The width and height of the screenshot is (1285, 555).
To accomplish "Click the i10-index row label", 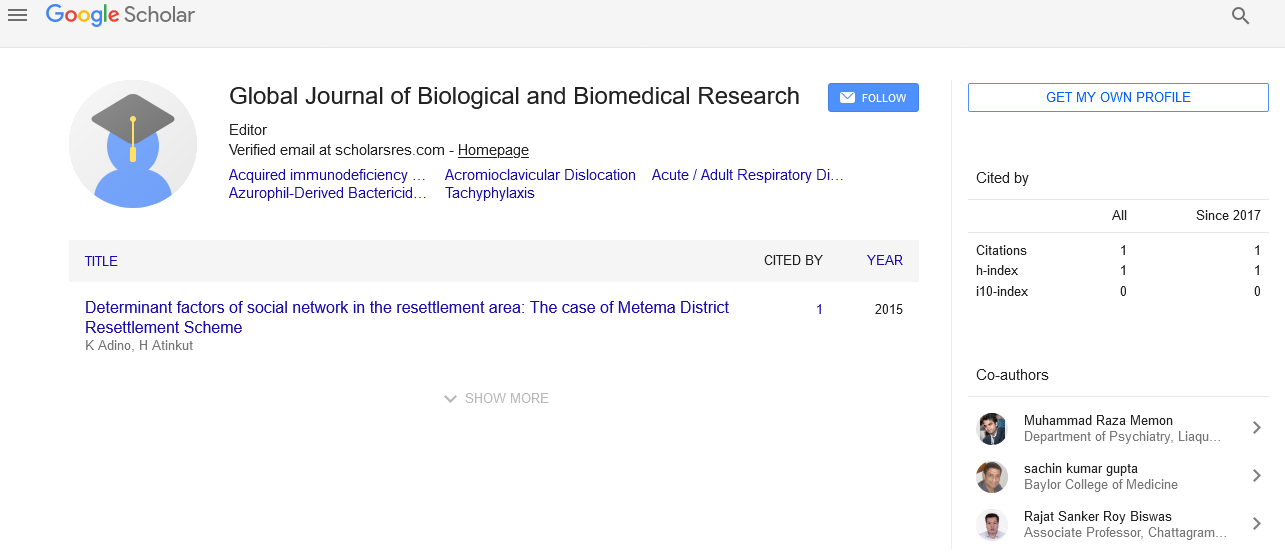I will pos(1002,292).
